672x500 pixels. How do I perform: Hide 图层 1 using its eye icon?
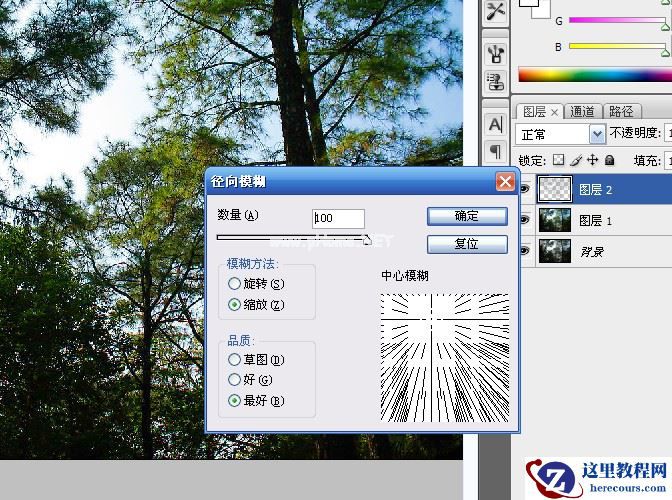(x=525, y=220)
